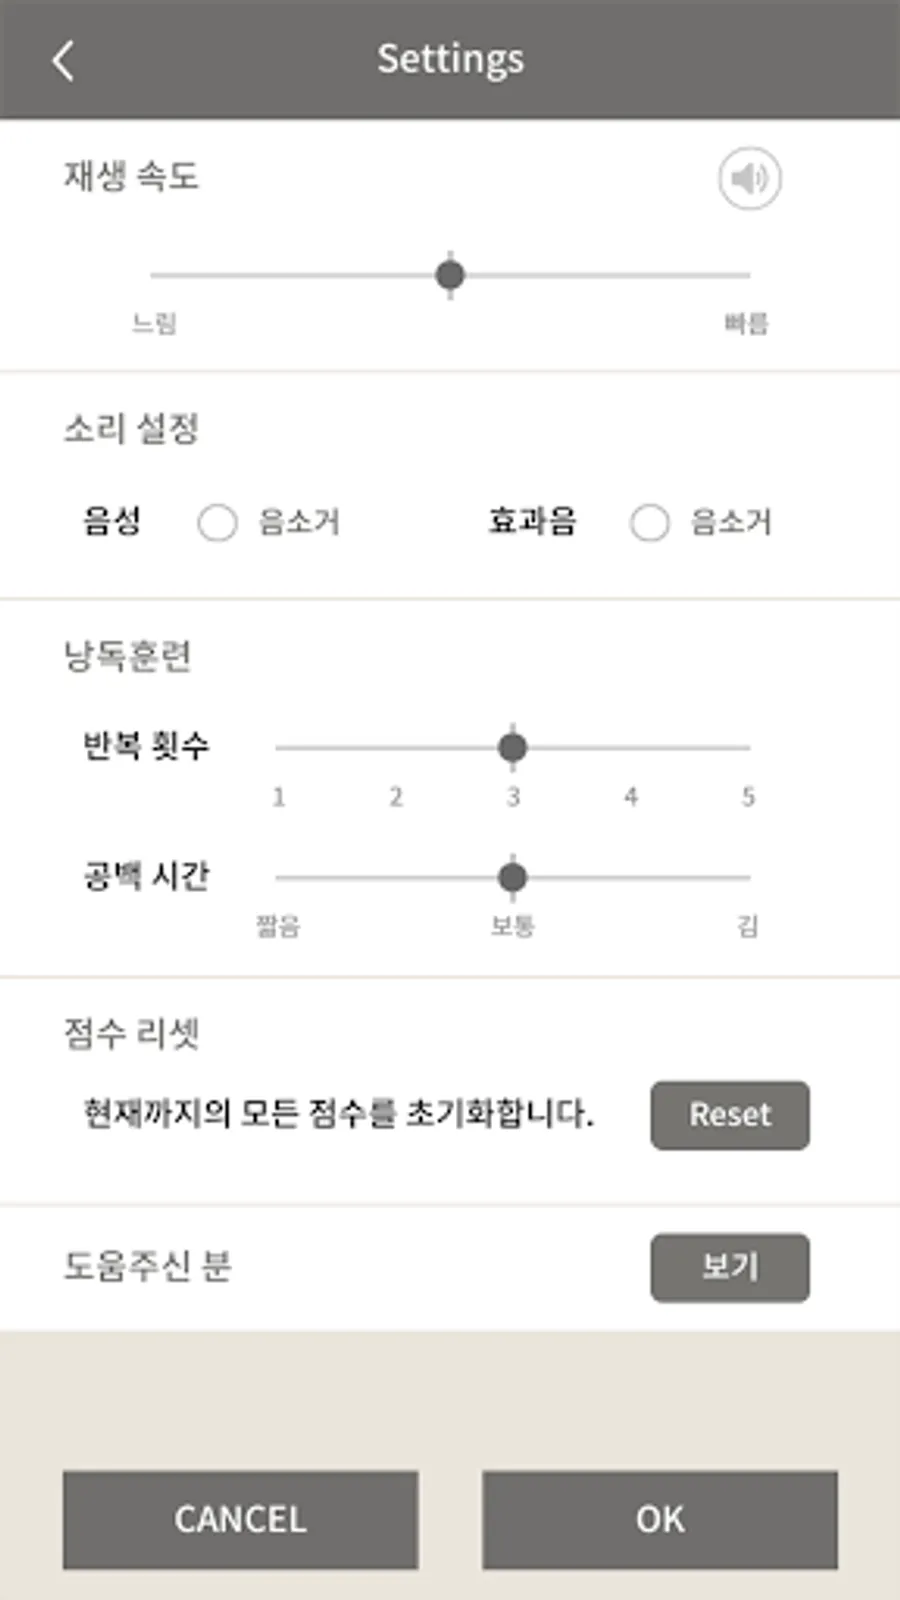This screenshot has height=1600, width=900.
Task: Click the 반복 횟수 slider handle
Action: point(513,747)
